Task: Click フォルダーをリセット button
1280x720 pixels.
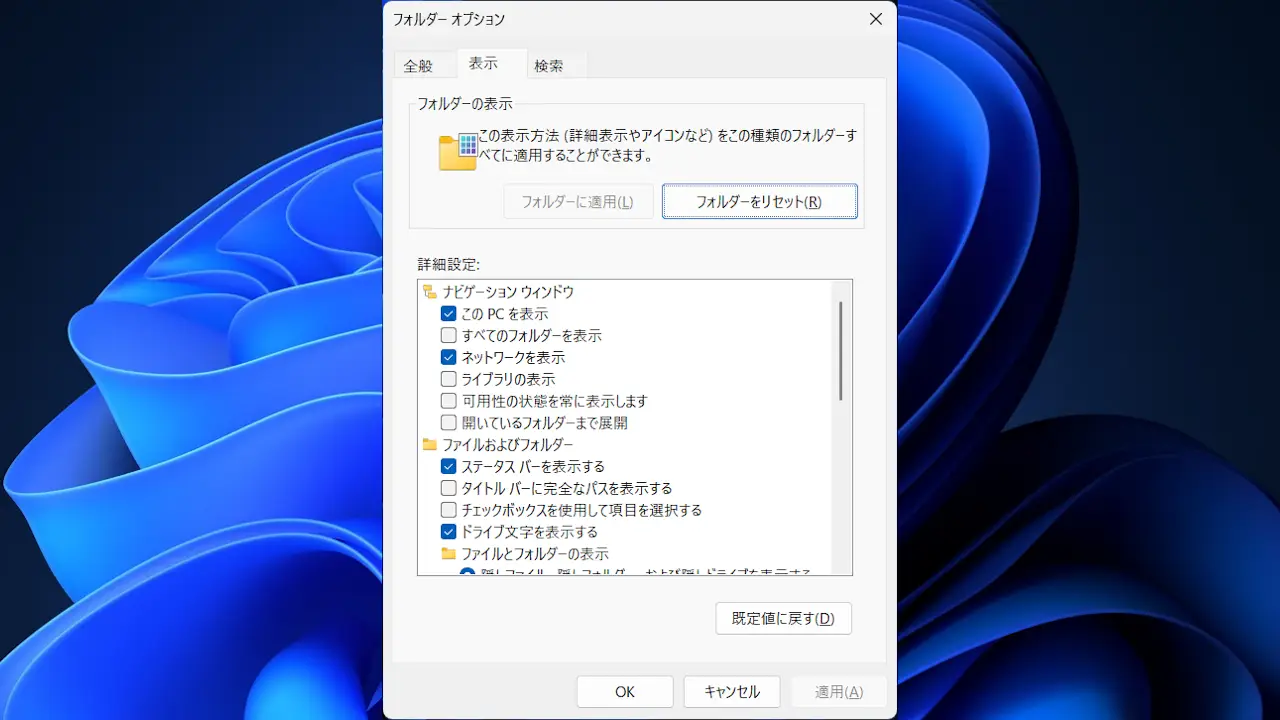Action: coord(759,201)
